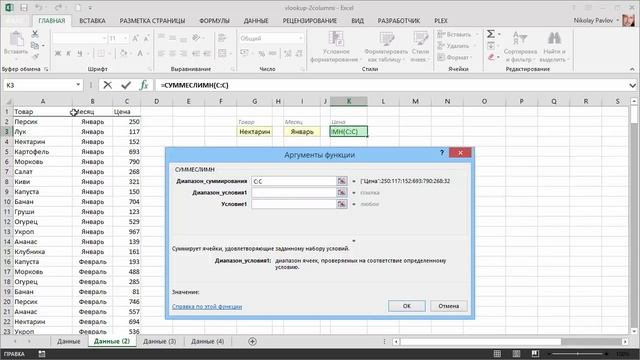Viewport: 640px width, 360px height.
Task: Open the ФОРМУЛЫ ribbon tab
Action: 214,20
